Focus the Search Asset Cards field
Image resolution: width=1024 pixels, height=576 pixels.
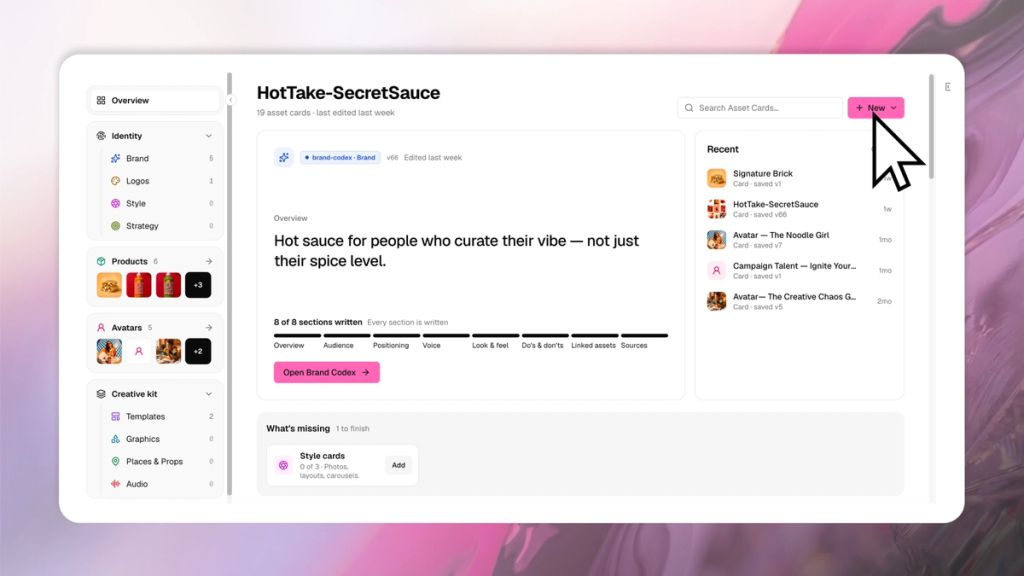760,108
